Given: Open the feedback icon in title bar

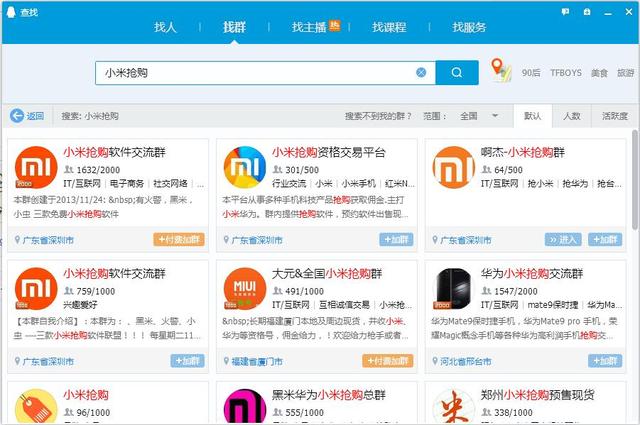Looking at the screenshot, I should point(565,12).
